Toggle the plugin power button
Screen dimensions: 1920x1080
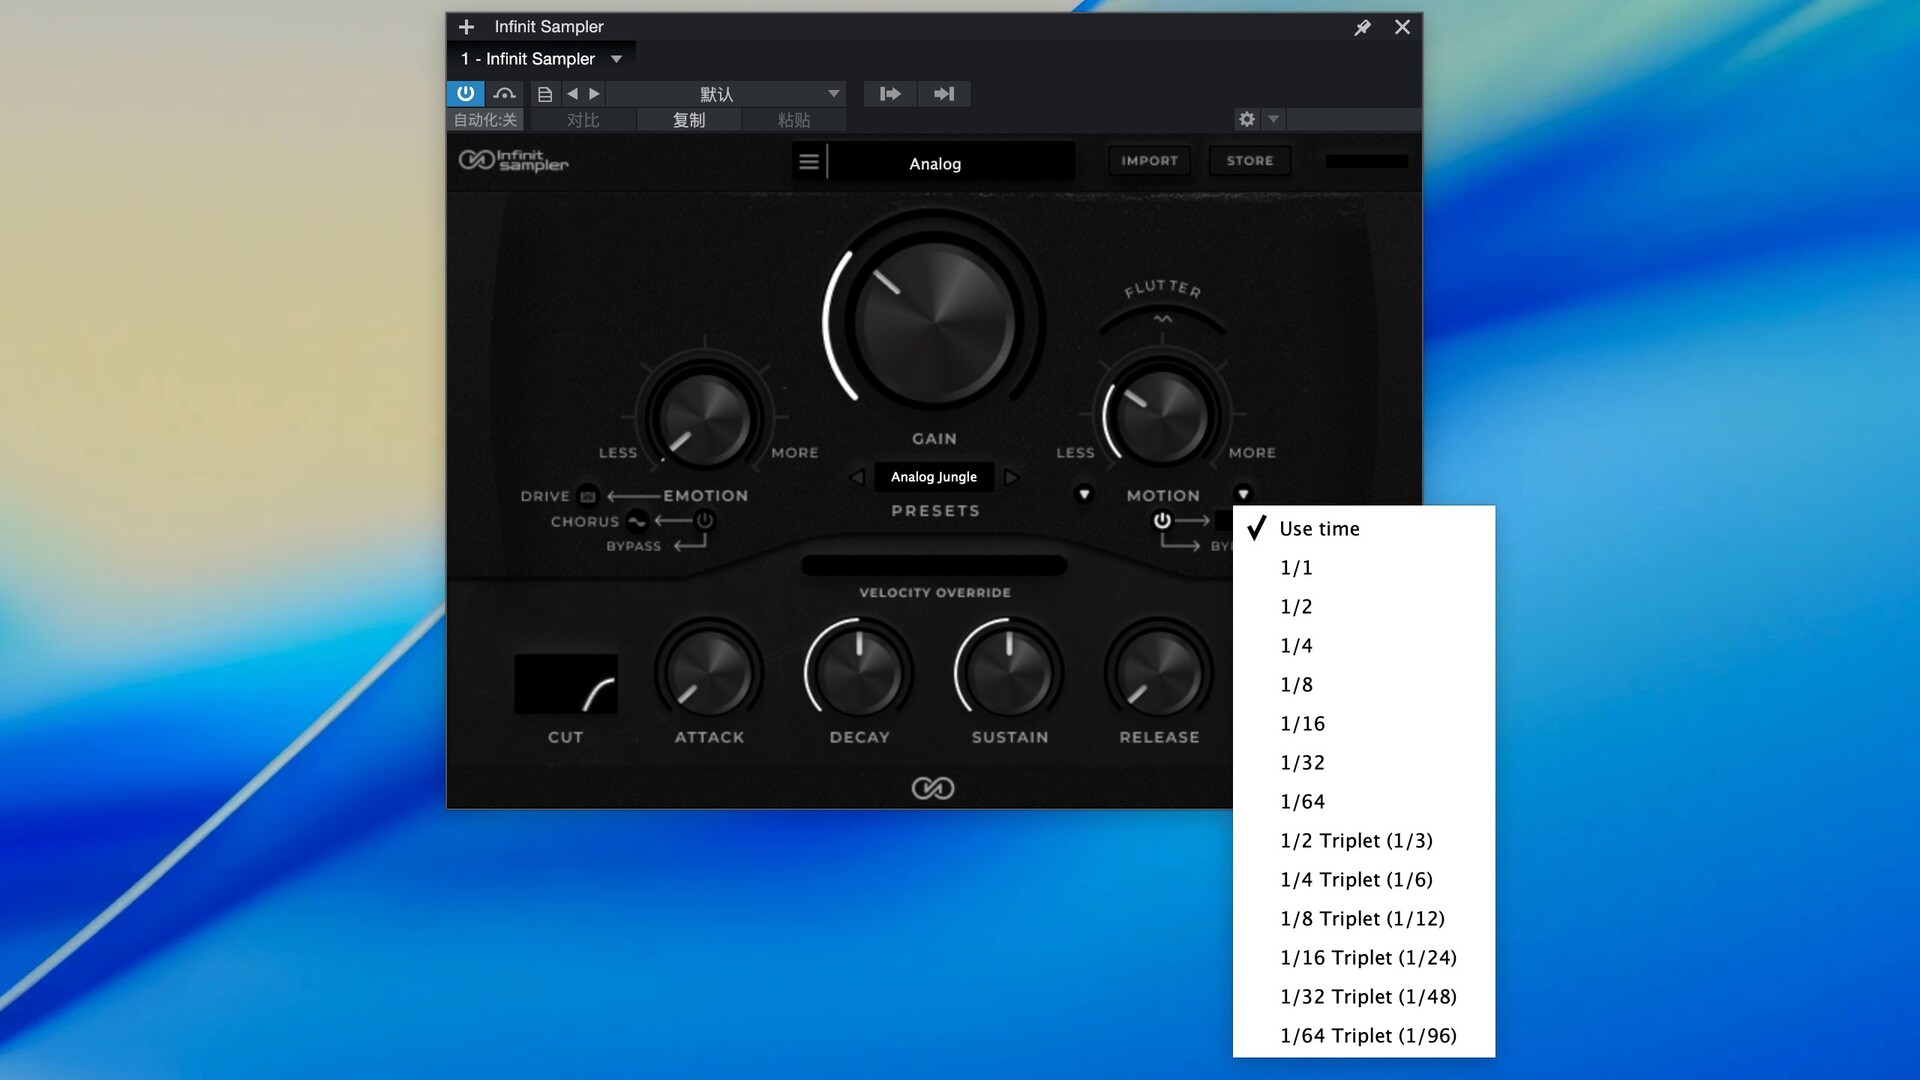pos(465,93)
